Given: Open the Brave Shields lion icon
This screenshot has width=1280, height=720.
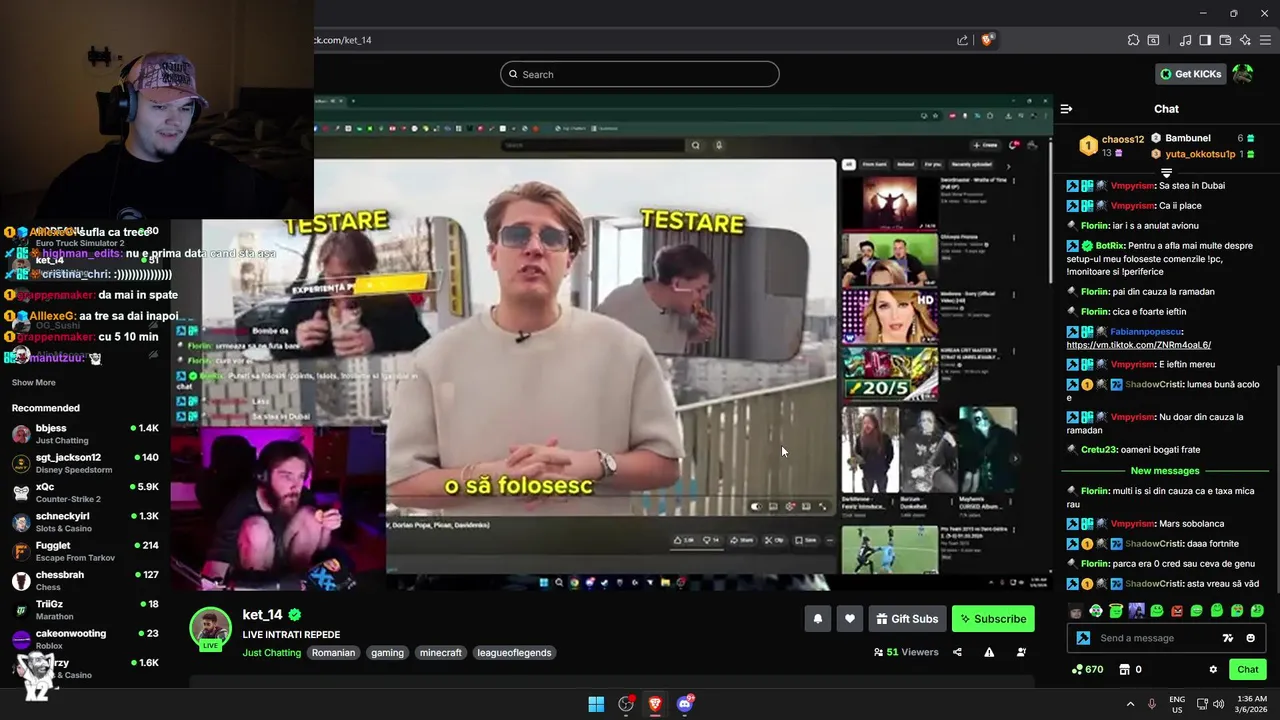Looking at the screenshot, I should 987,40.
